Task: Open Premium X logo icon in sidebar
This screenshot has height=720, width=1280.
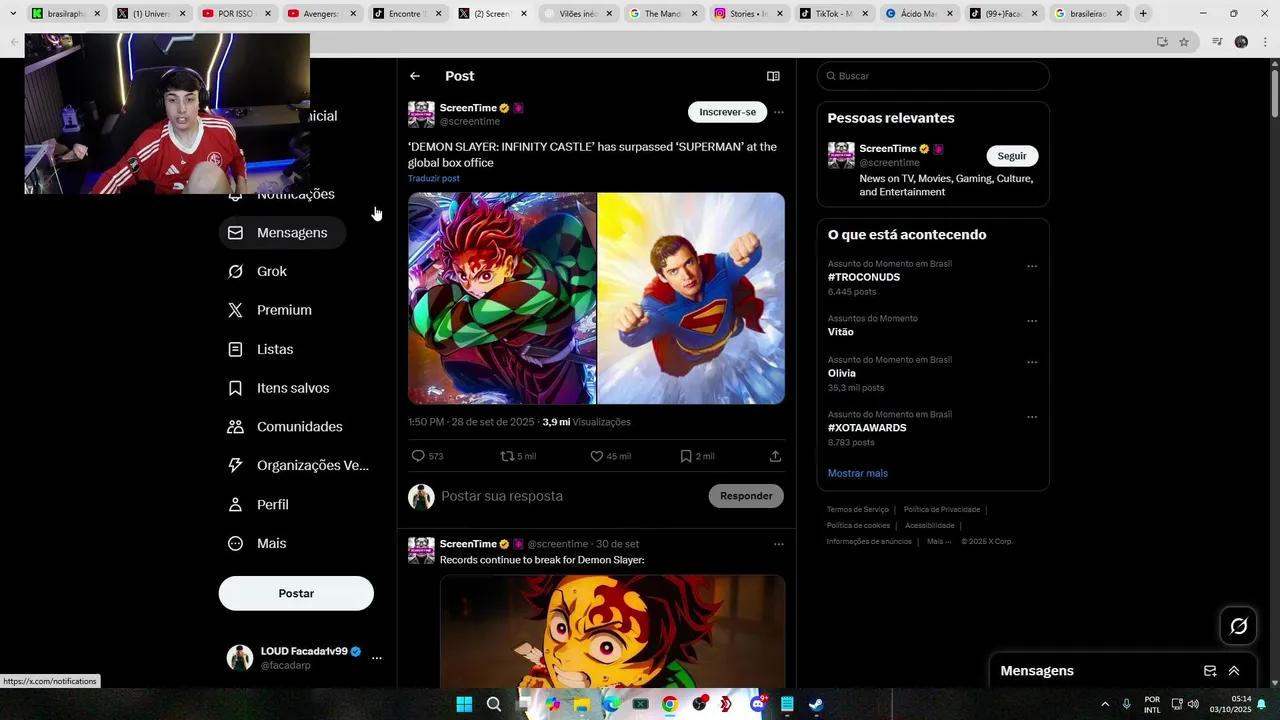Action: click(235, 310)
